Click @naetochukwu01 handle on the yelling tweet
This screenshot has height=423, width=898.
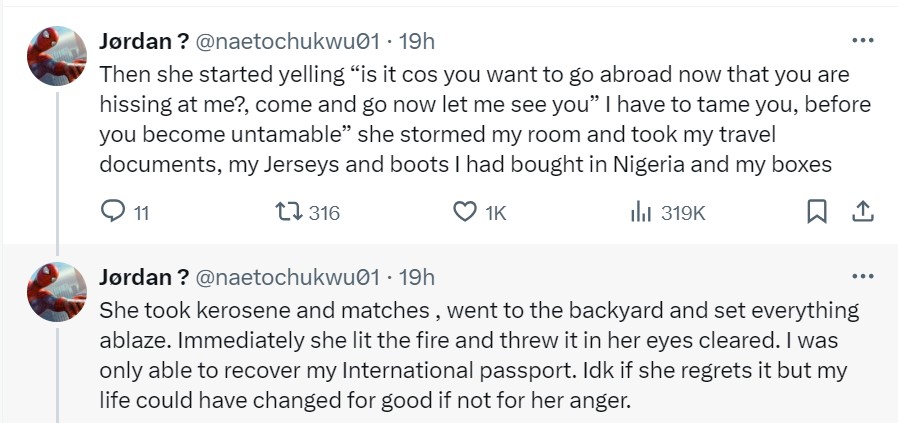287,41
